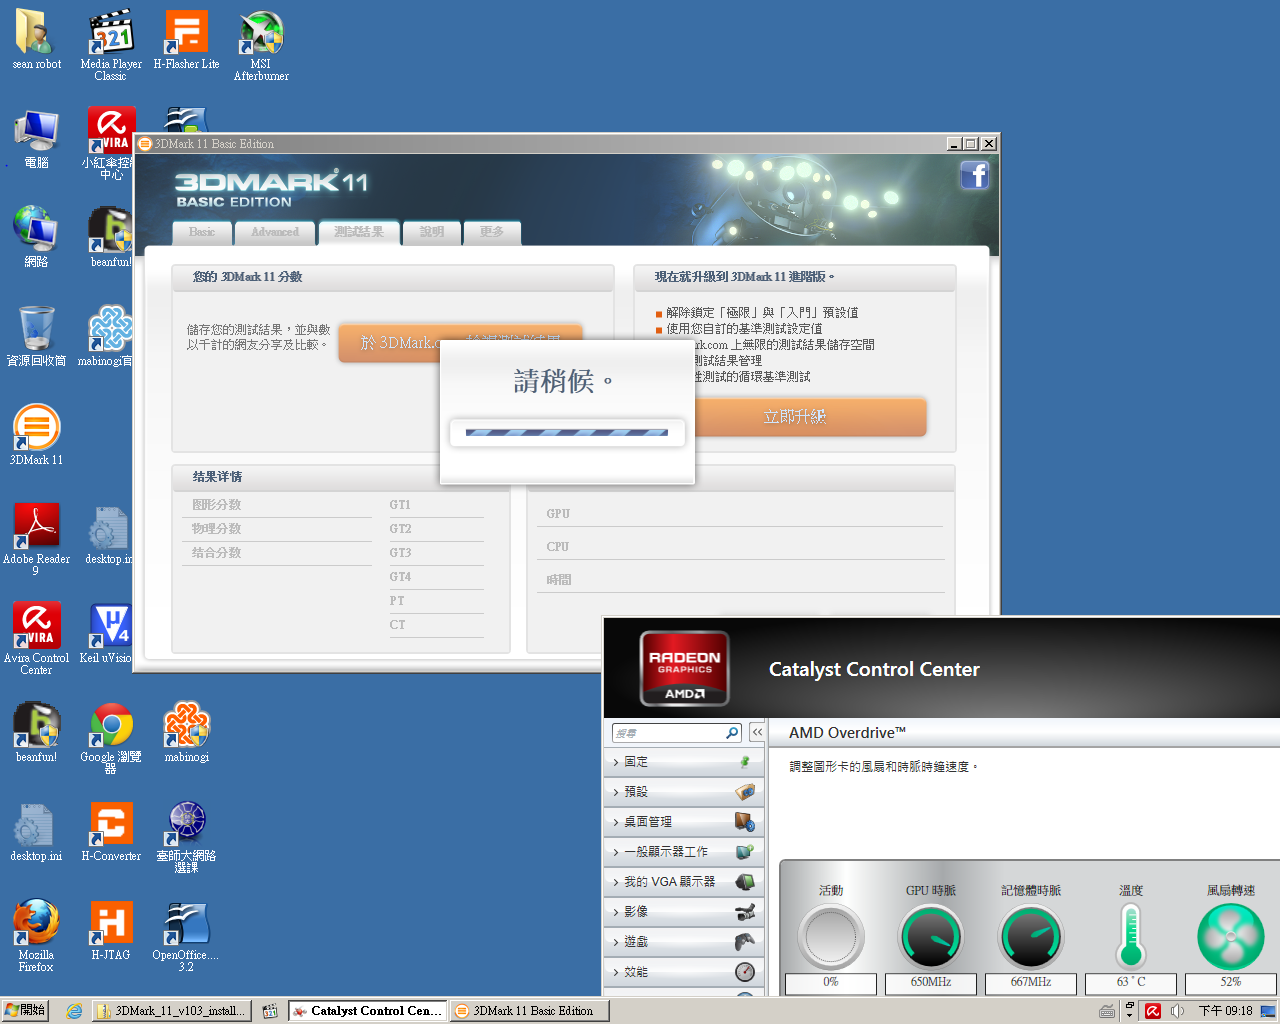Open the 臺師大網路選課 desktop shortcut
Viewport: 1280px width, 1024px height.
coord(186,836)
